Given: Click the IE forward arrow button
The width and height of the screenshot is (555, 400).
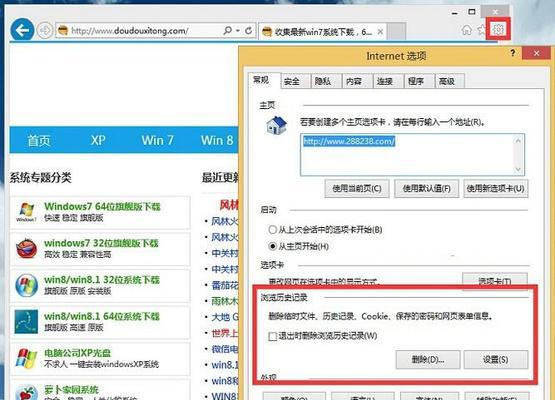Looking at the screenshot, I should (45, 31).
